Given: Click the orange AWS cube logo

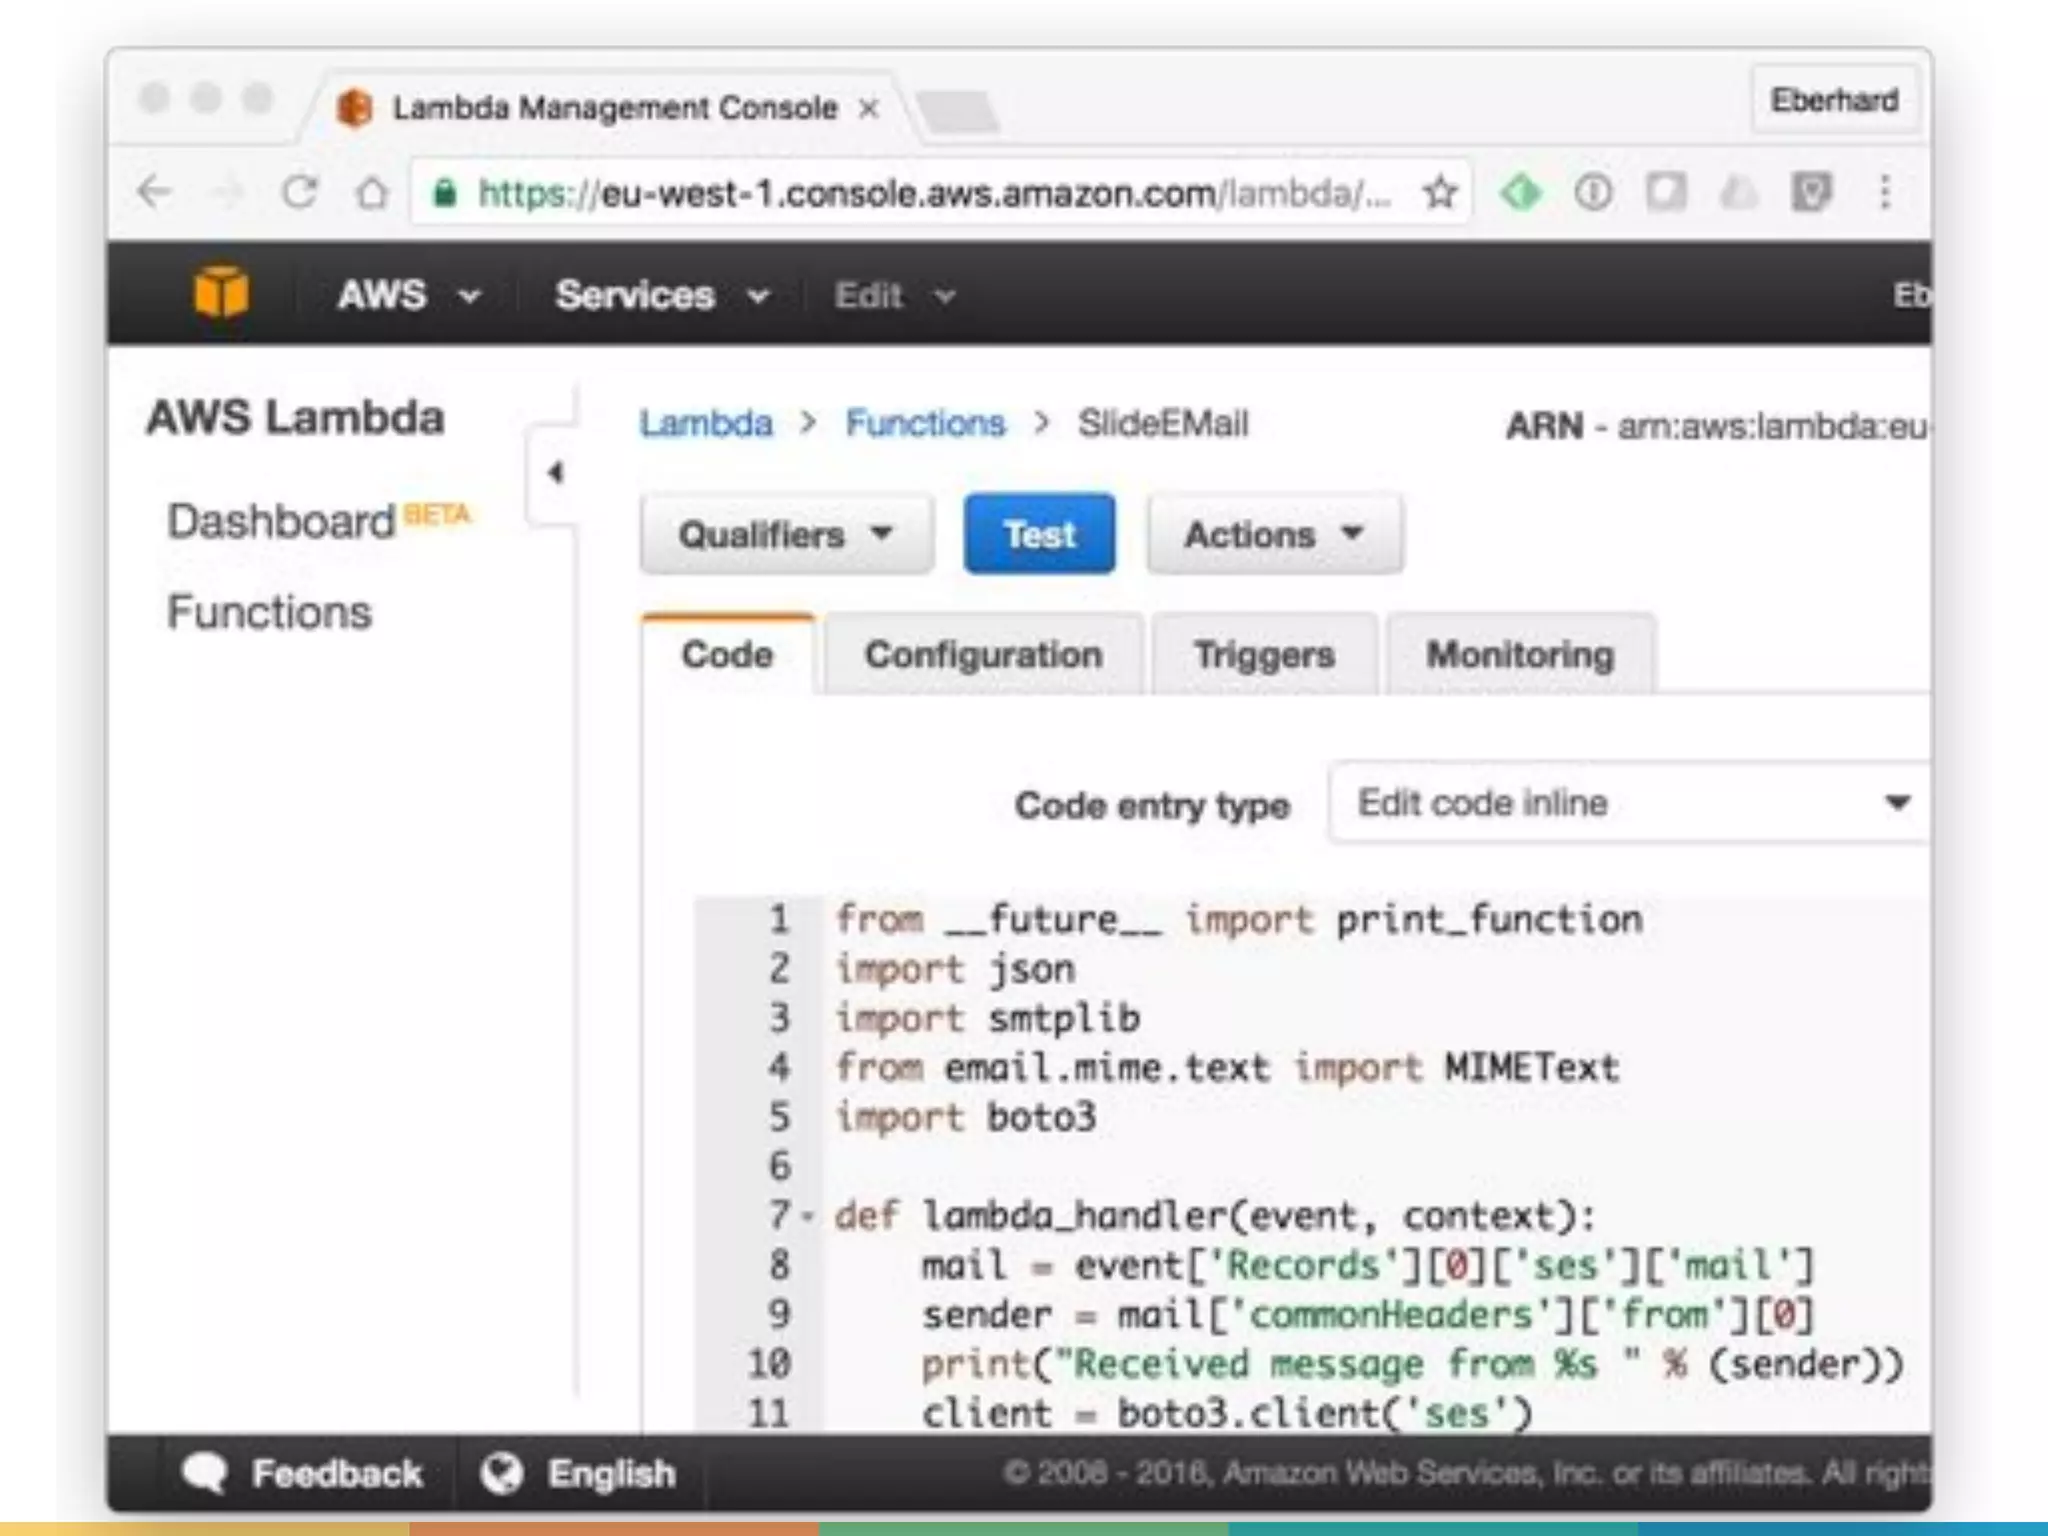Looking at the screenshot, I should pos(221,292).
